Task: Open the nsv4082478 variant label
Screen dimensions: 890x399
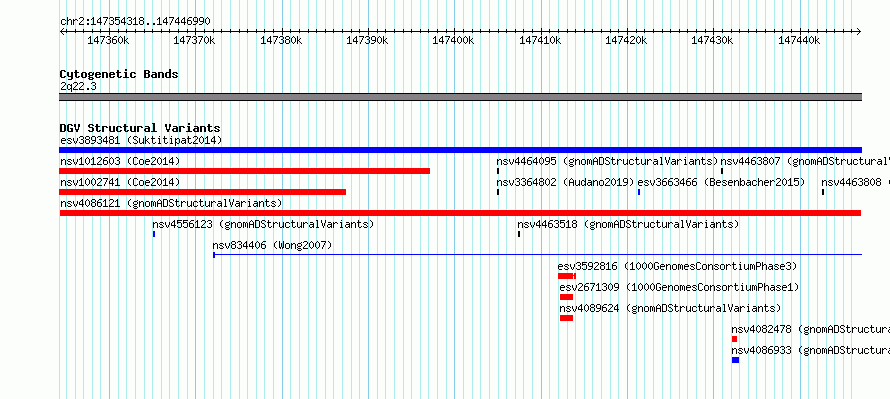Action: click(x=811, y=329)
